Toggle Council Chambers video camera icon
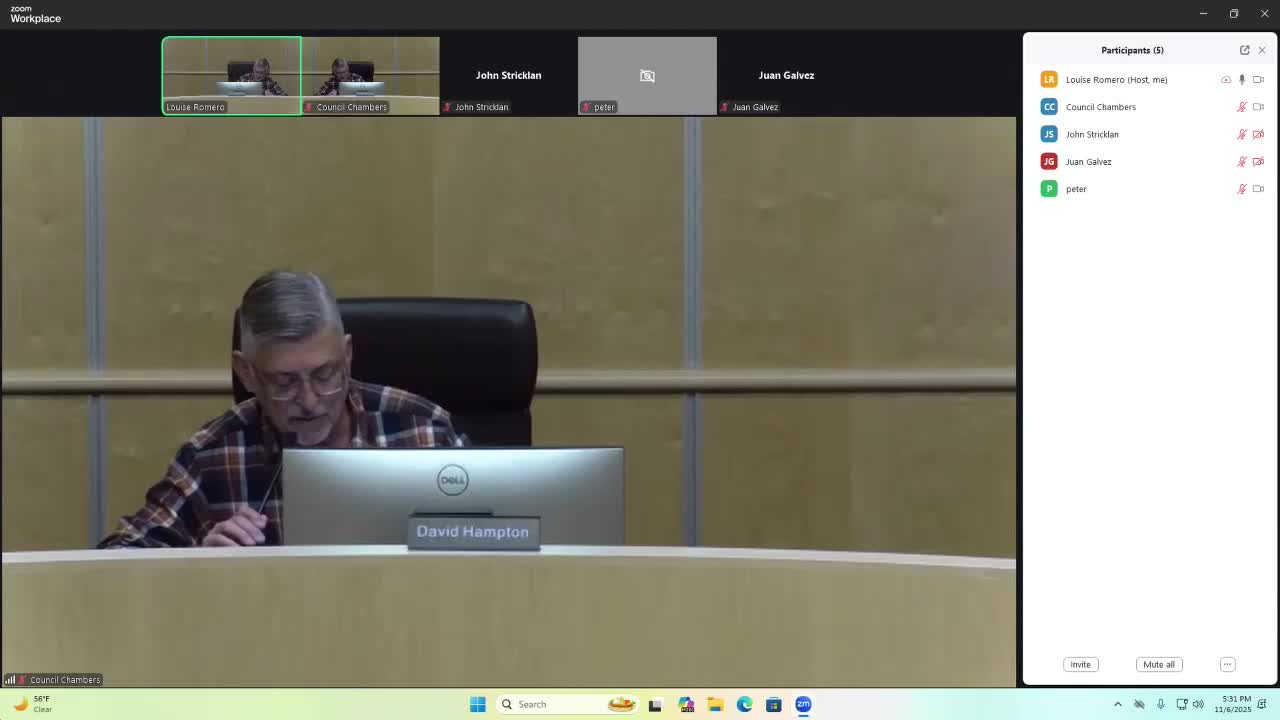 (1258, 107)
